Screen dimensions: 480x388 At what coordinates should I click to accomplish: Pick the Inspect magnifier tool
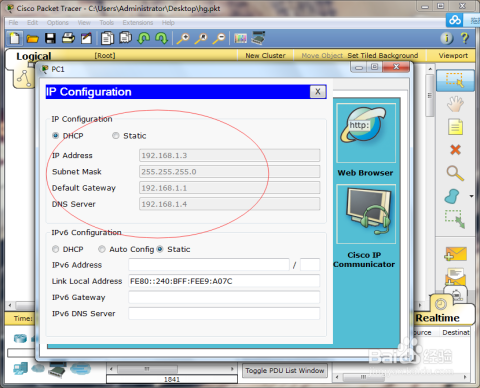click(455, 173)
